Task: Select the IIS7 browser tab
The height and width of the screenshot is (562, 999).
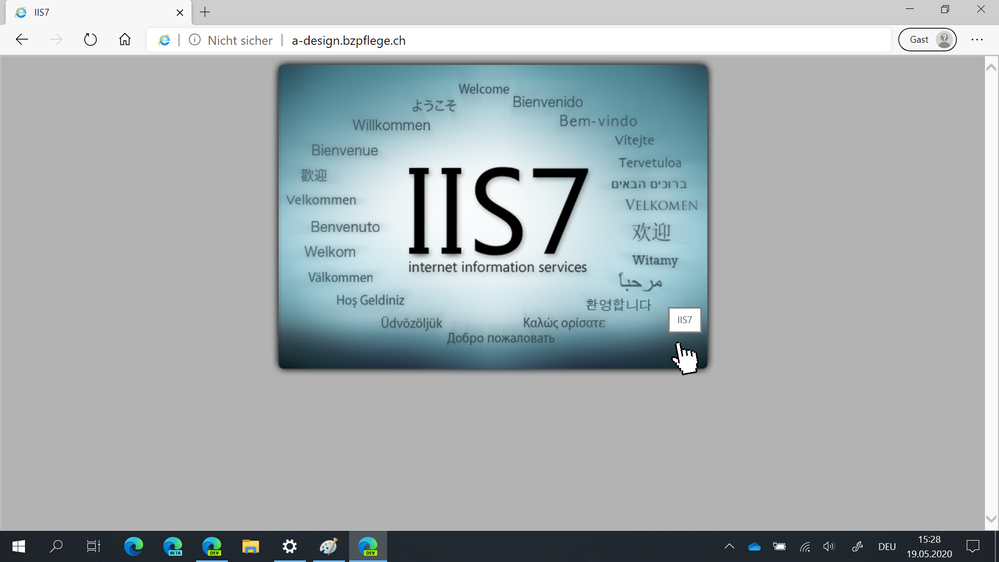Action: (x=96, y=13)
